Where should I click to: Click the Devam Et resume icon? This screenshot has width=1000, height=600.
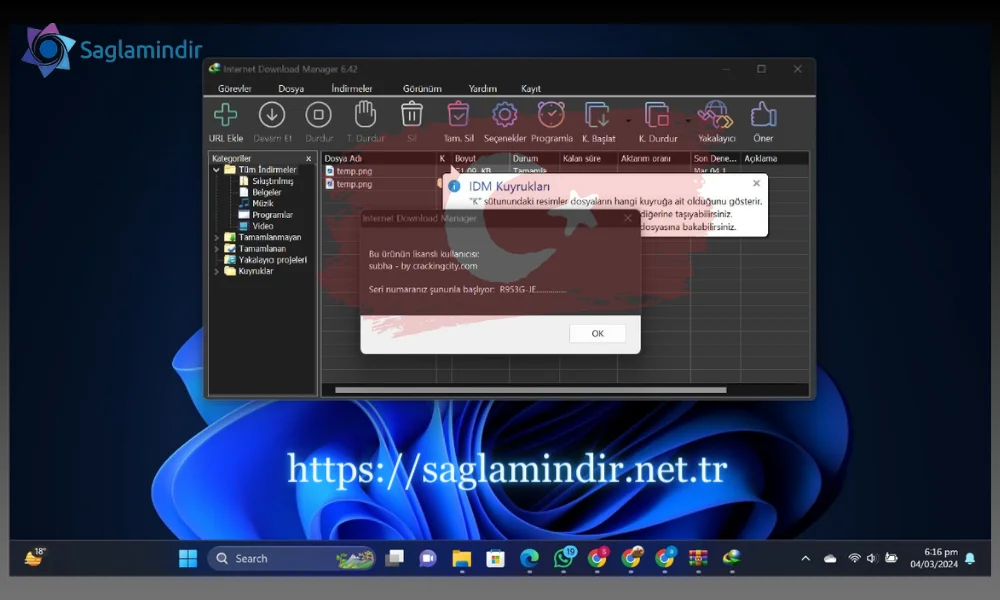click(272, 115)
